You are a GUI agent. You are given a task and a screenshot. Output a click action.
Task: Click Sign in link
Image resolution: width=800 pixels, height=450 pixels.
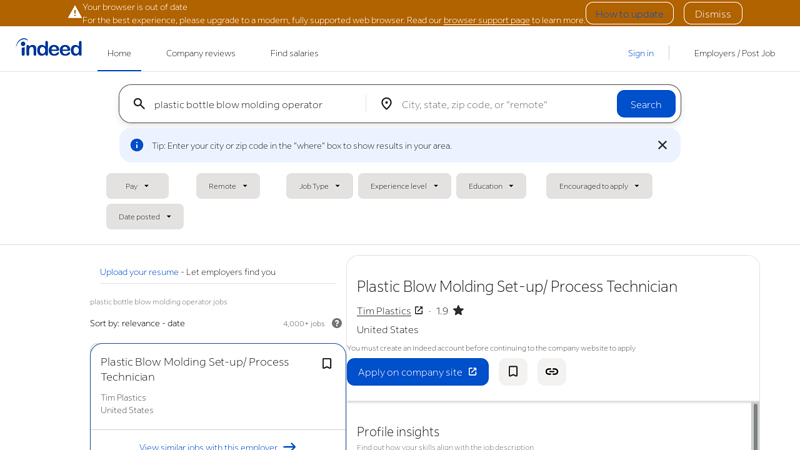point(640,53)
